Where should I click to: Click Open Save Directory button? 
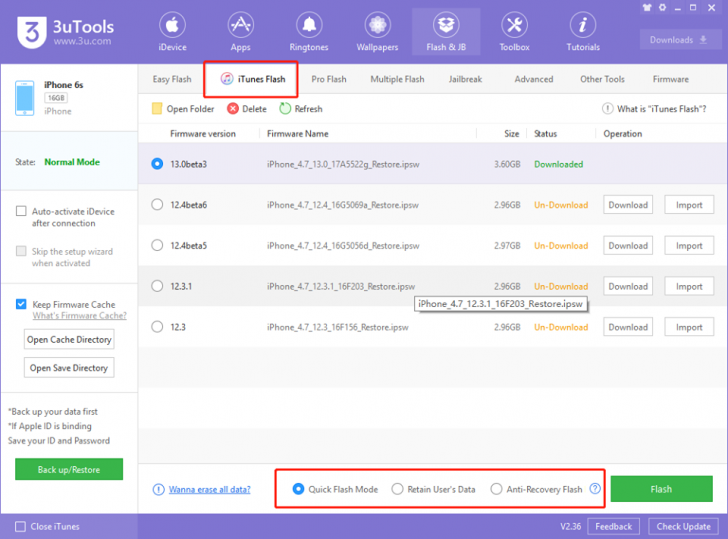point(69,368)
